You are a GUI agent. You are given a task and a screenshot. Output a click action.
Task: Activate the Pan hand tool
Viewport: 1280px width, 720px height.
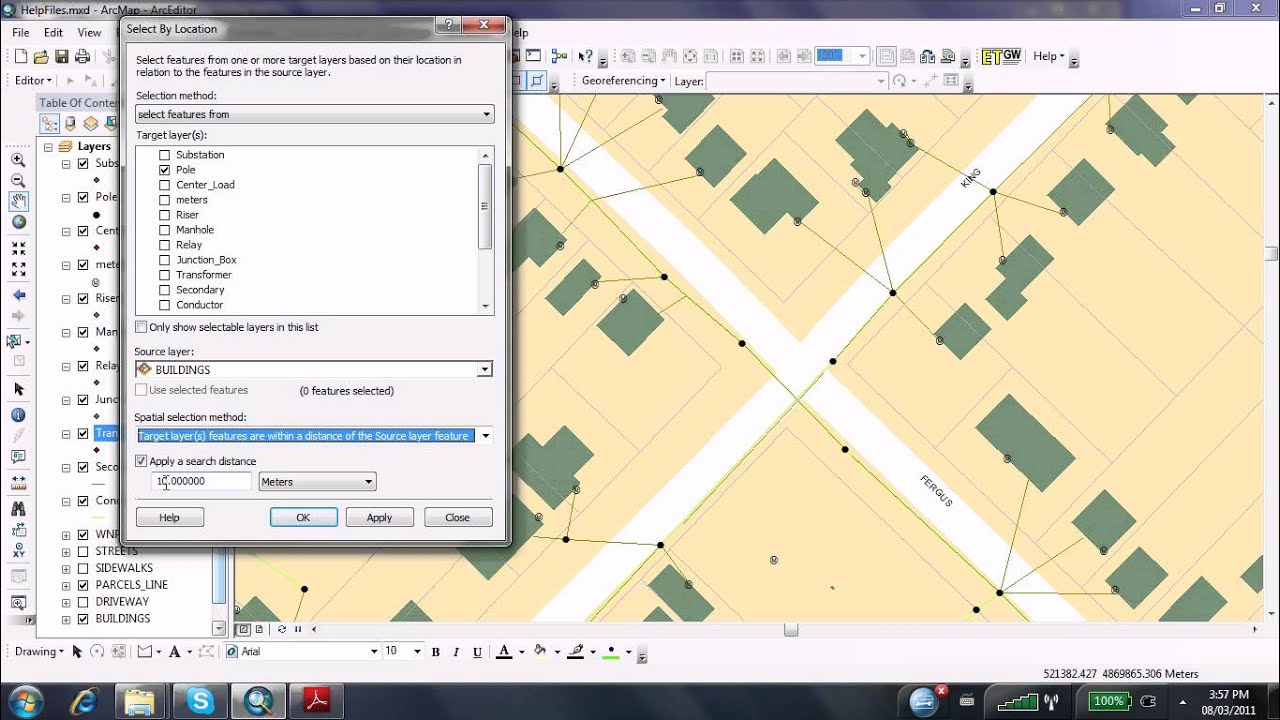[18, 201]
